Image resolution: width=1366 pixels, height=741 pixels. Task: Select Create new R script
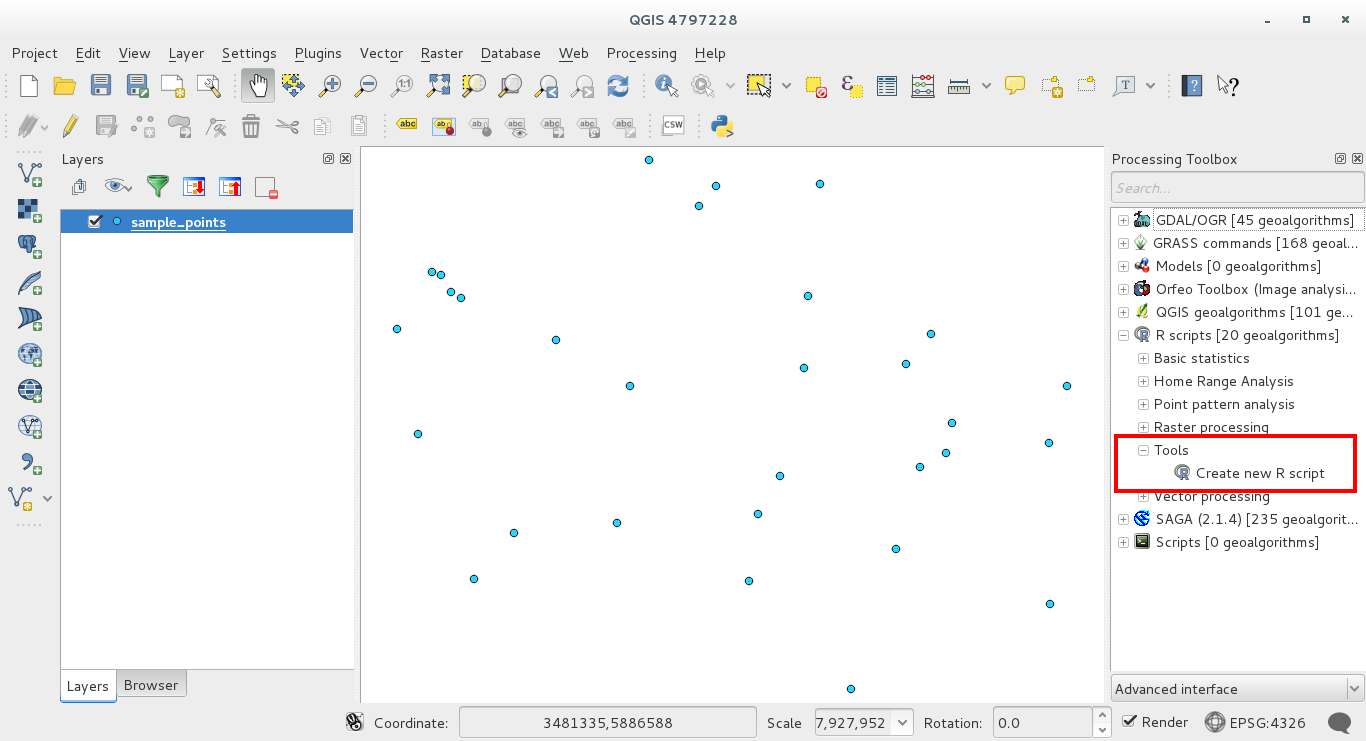(1259, 473)
